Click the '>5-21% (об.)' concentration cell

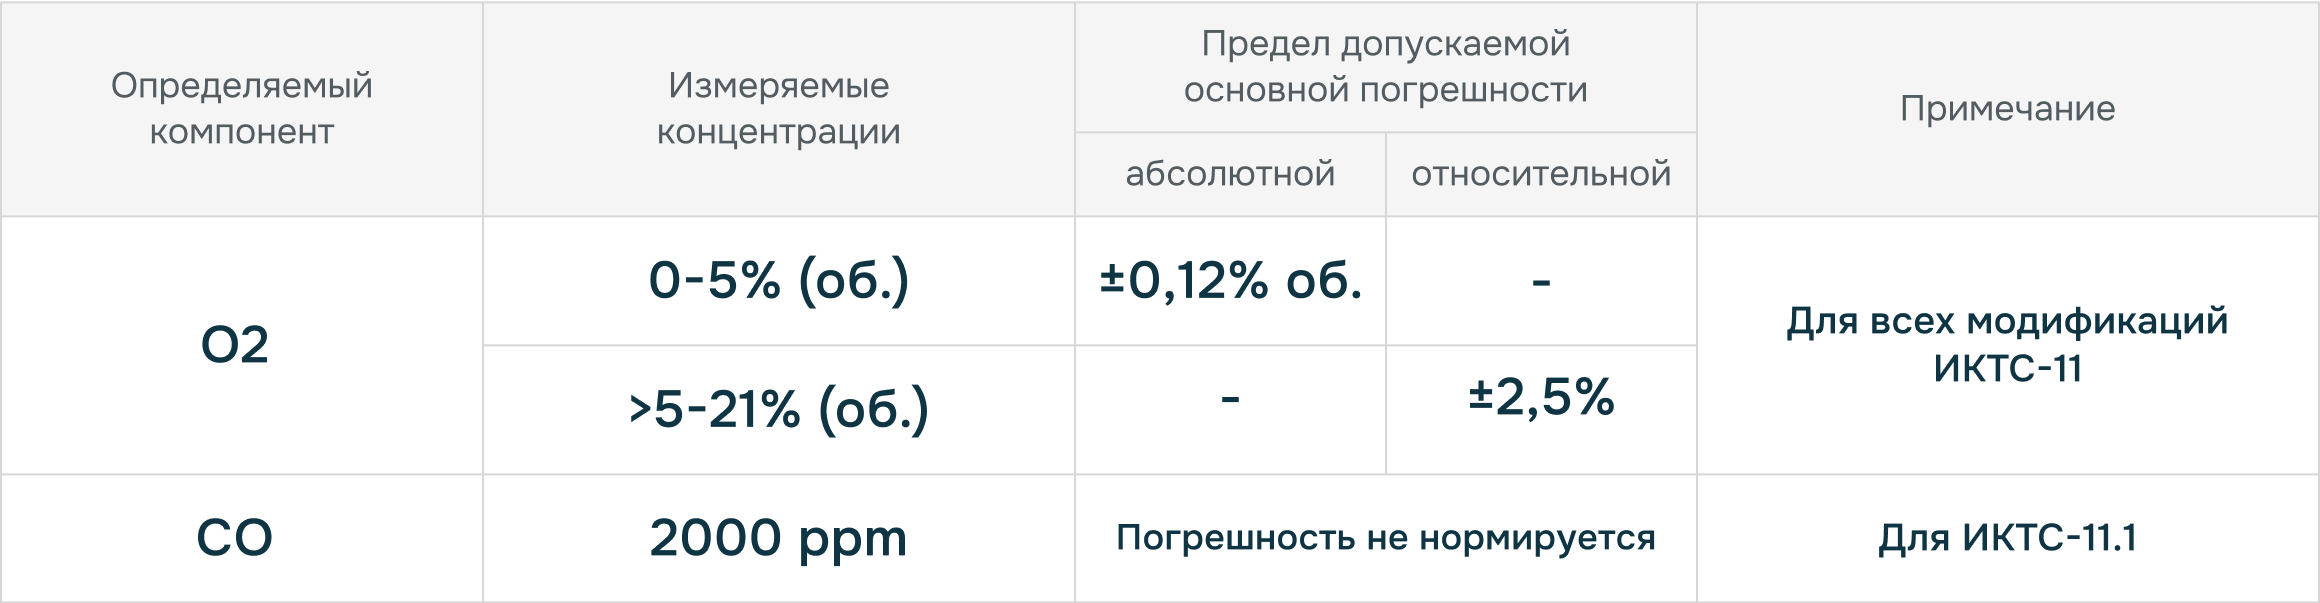(779, 410)
